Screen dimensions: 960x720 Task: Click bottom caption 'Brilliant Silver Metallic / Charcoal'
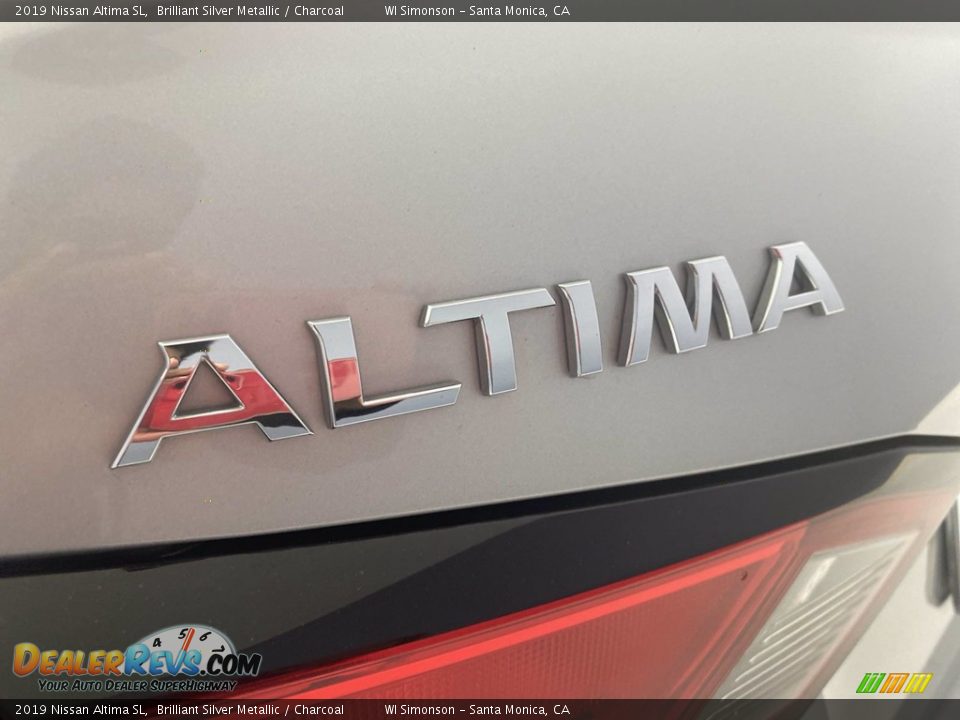[250, 710]
